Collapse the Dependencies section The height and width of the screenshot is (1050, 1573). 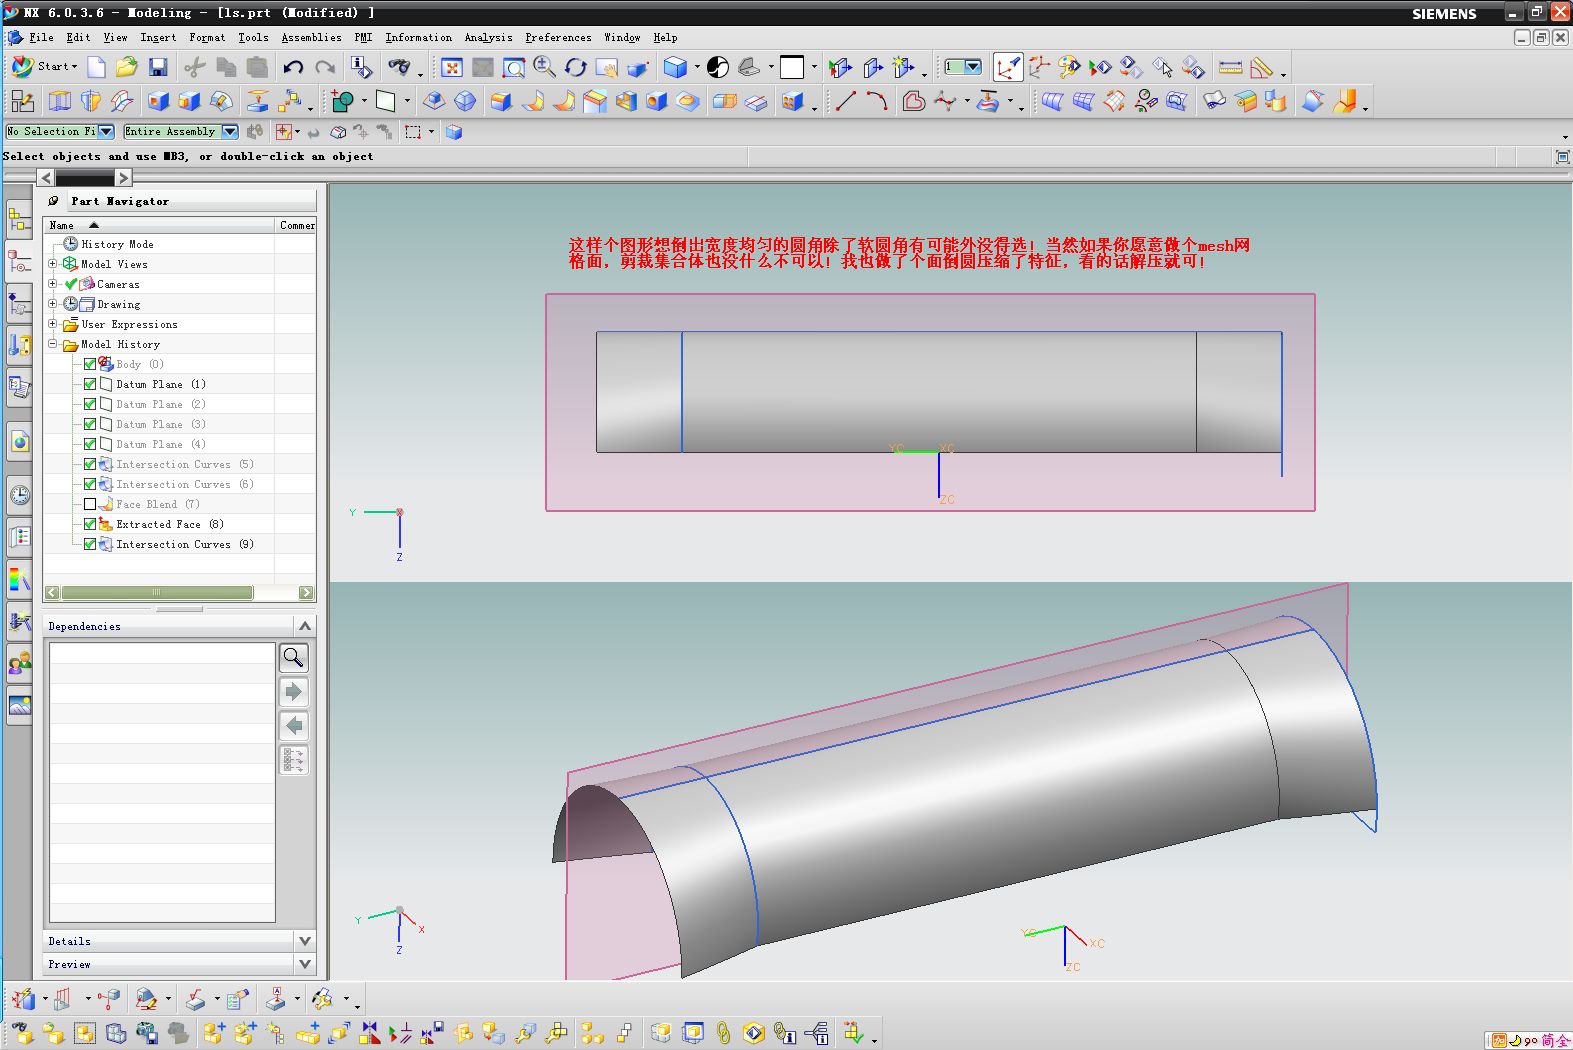[x=305, y=626]
